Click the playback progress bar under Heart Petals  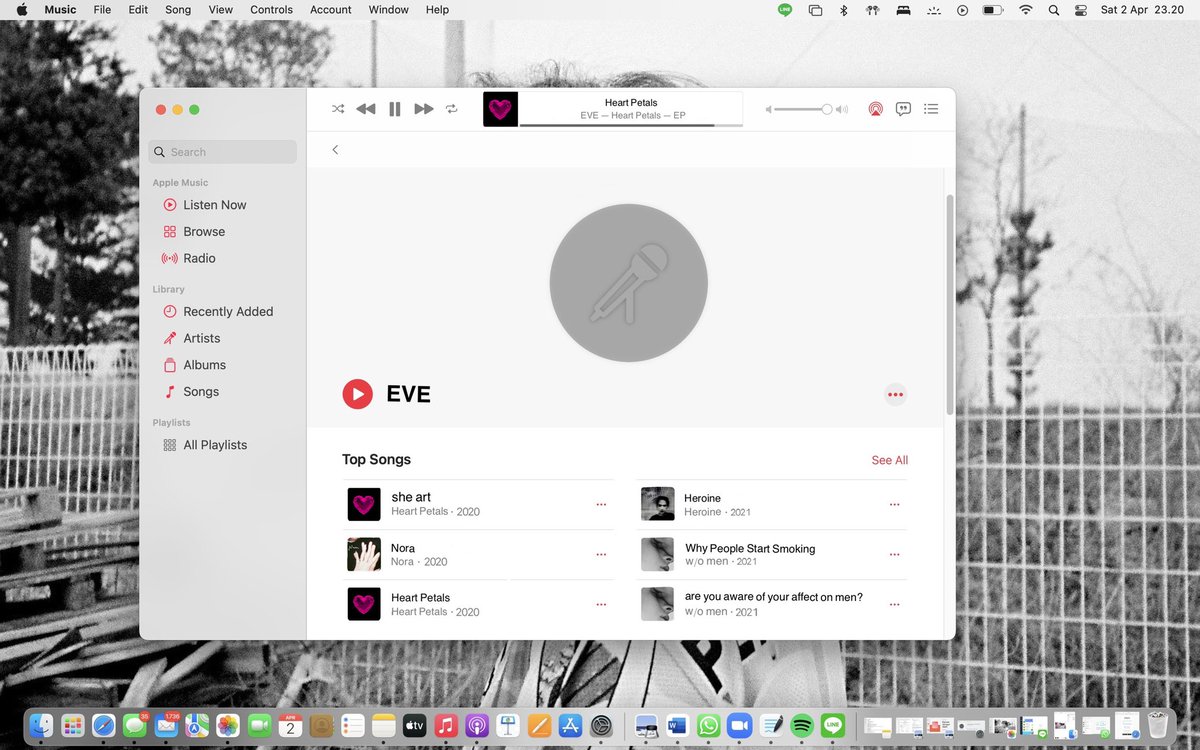coord(631,125)
